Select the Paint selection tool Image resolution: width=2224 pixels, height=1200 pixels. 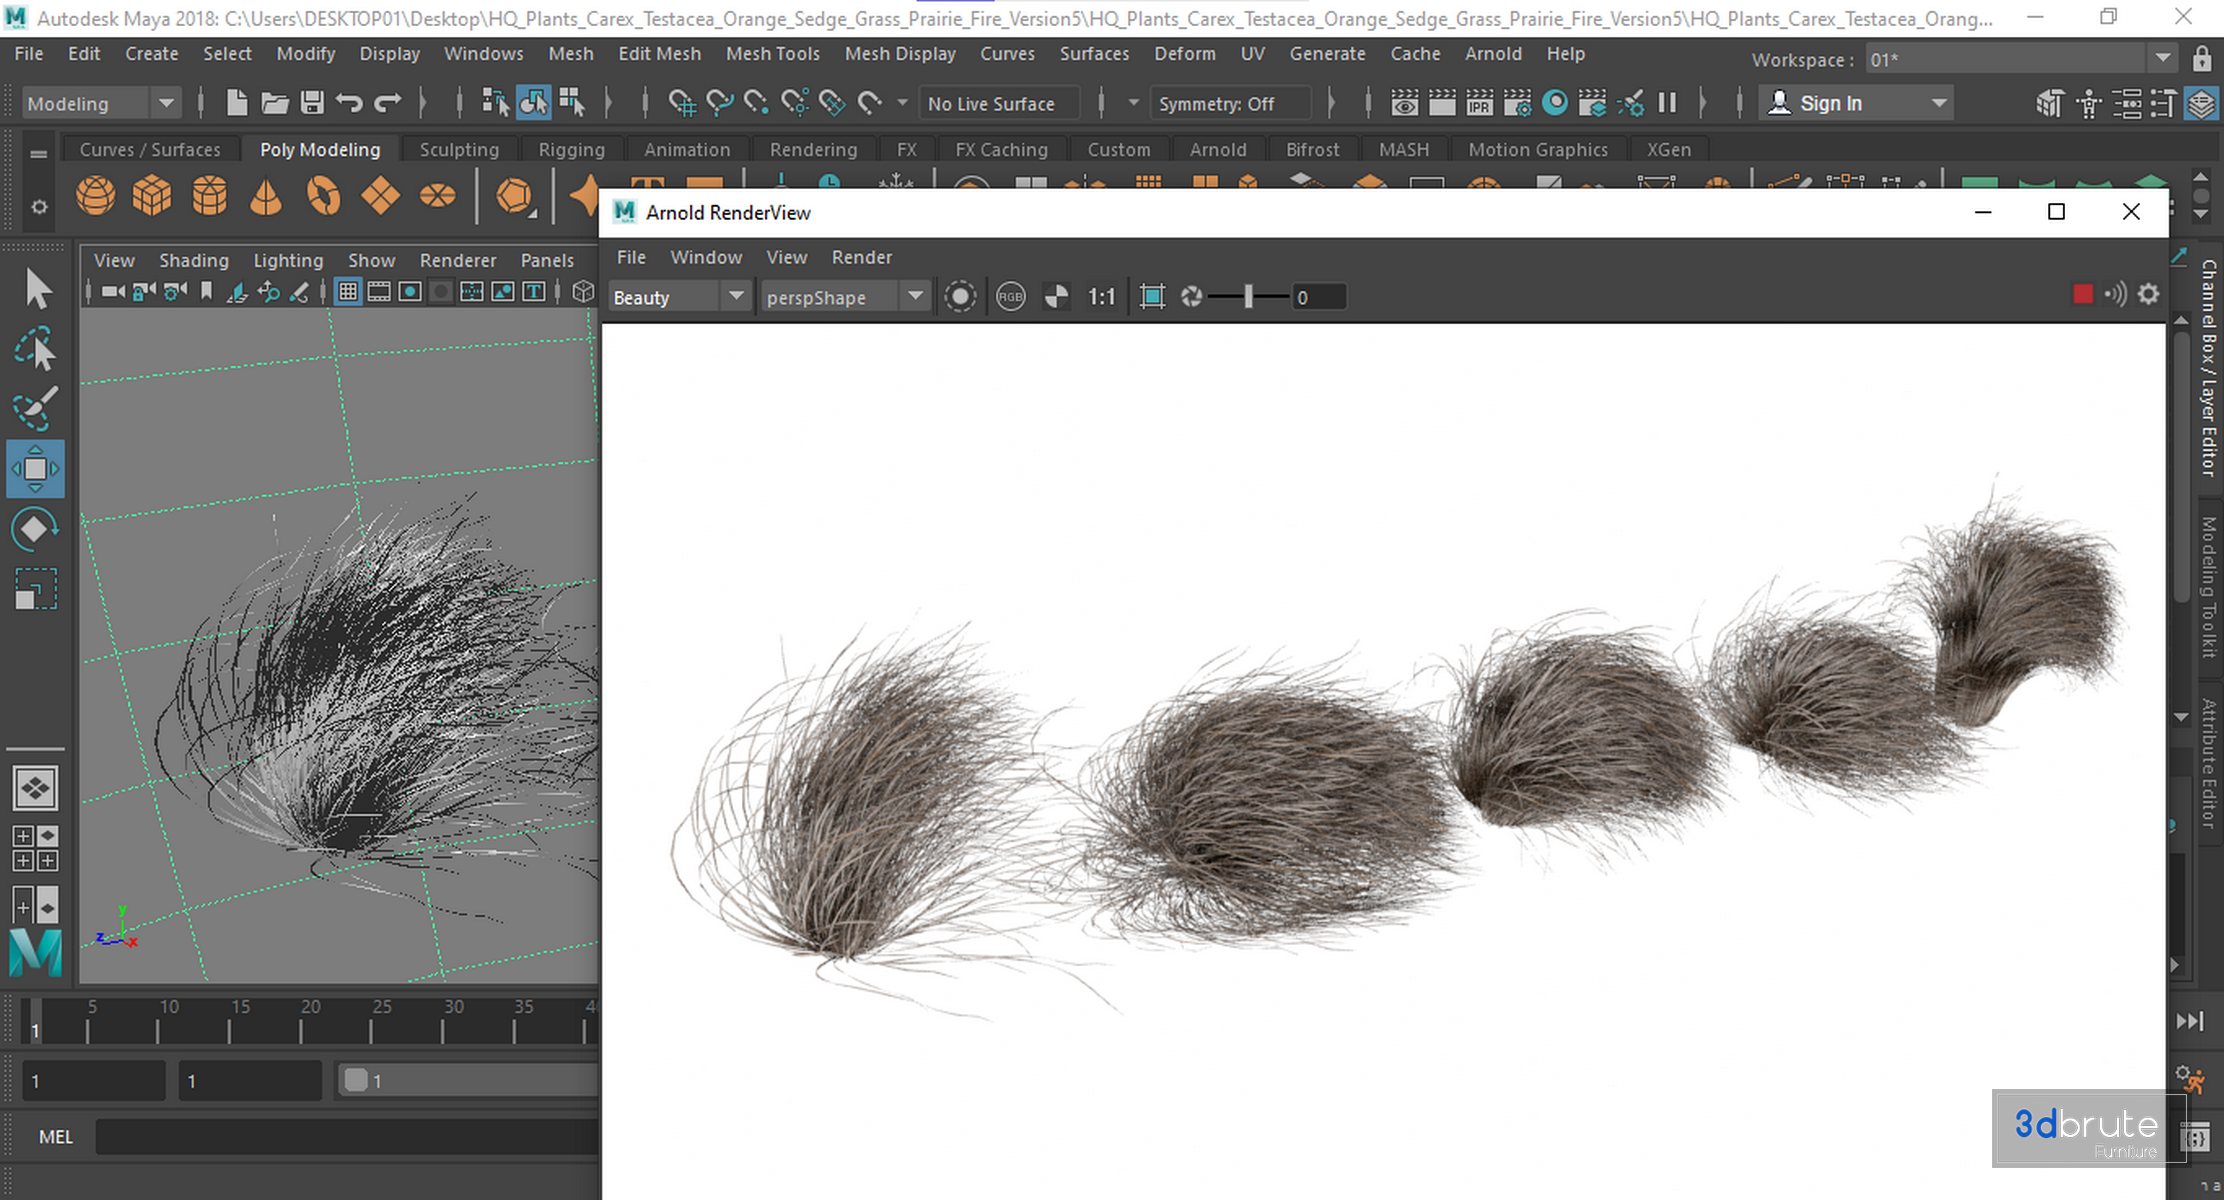(35, 409)
